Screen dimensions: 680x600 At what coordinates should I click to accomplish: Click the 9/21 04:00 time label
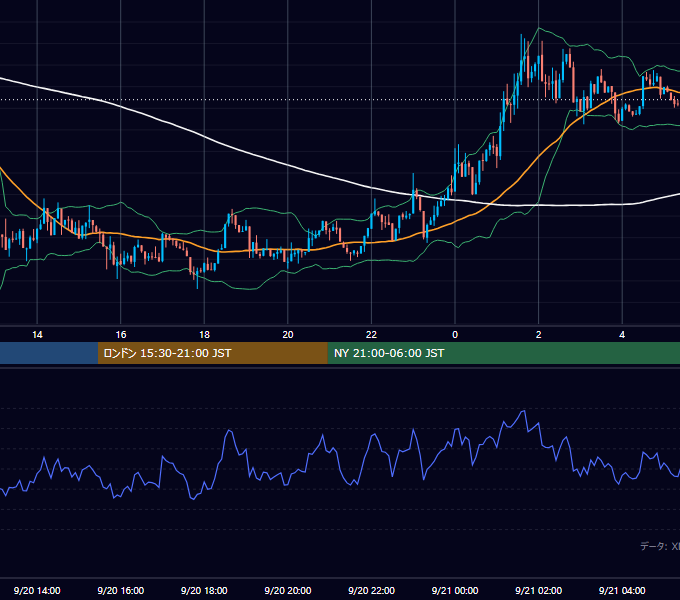[x=622, y=590]
